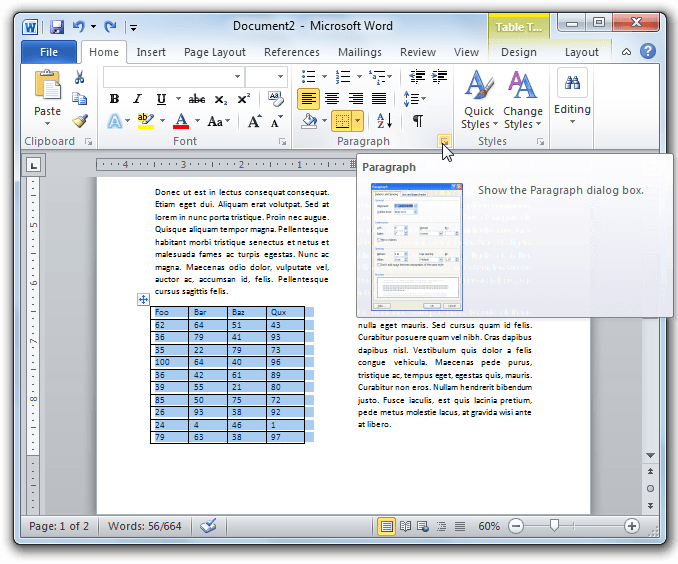Apply Bold formatting
The image size is (678, 564).
pos(114,99)
